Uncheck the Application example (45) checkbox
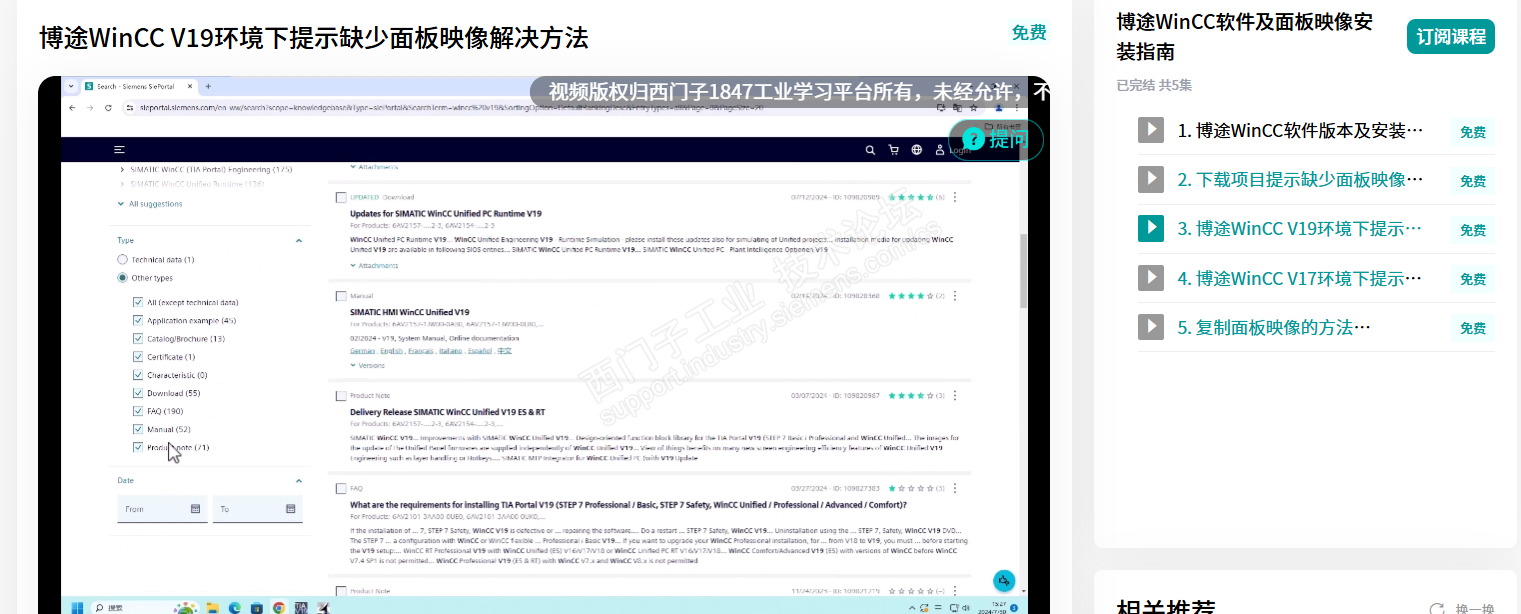Screen dimensions: 1521x614 pyautogui.click(x=137, y=320)
